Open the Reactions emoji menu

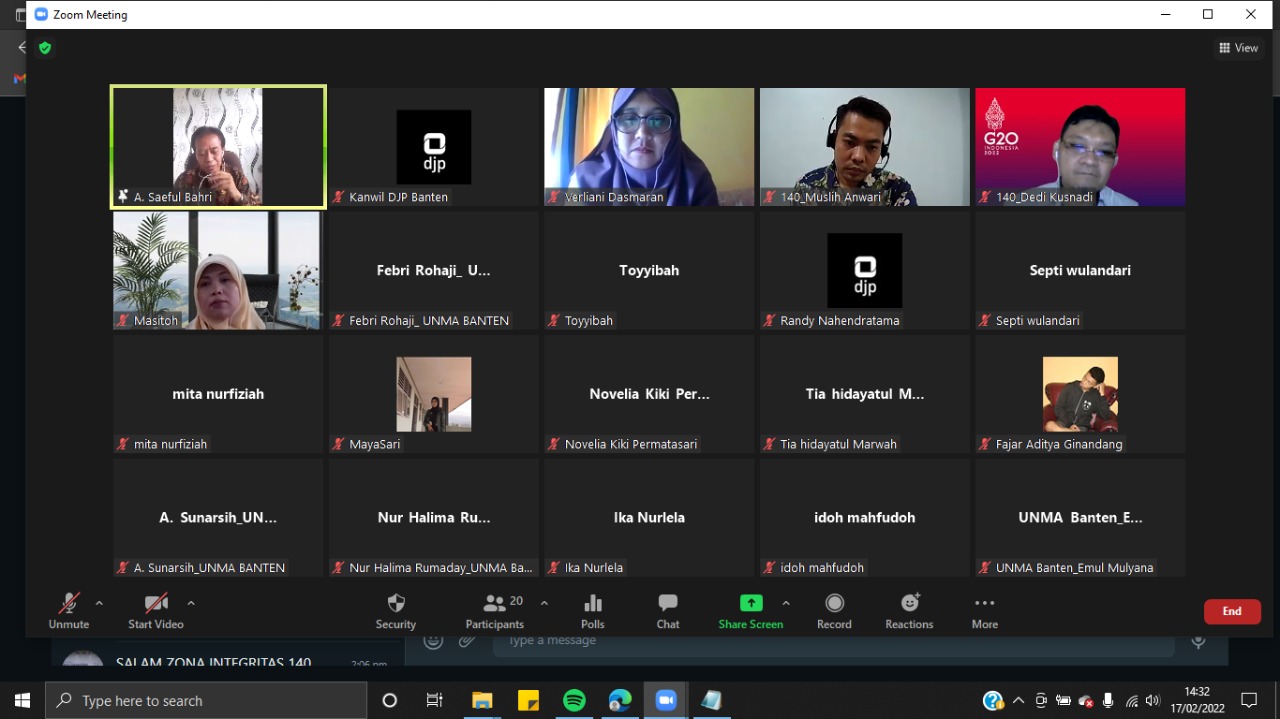[x=909, y=604]
